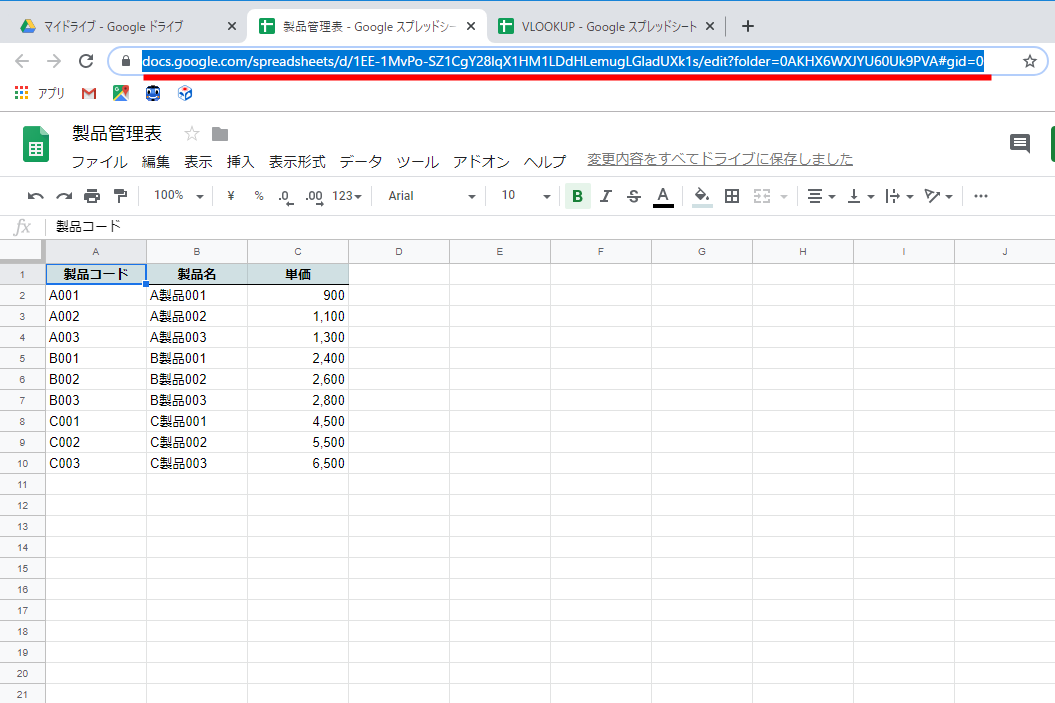Open the zoom 100% dropdown

pos(178,196)
